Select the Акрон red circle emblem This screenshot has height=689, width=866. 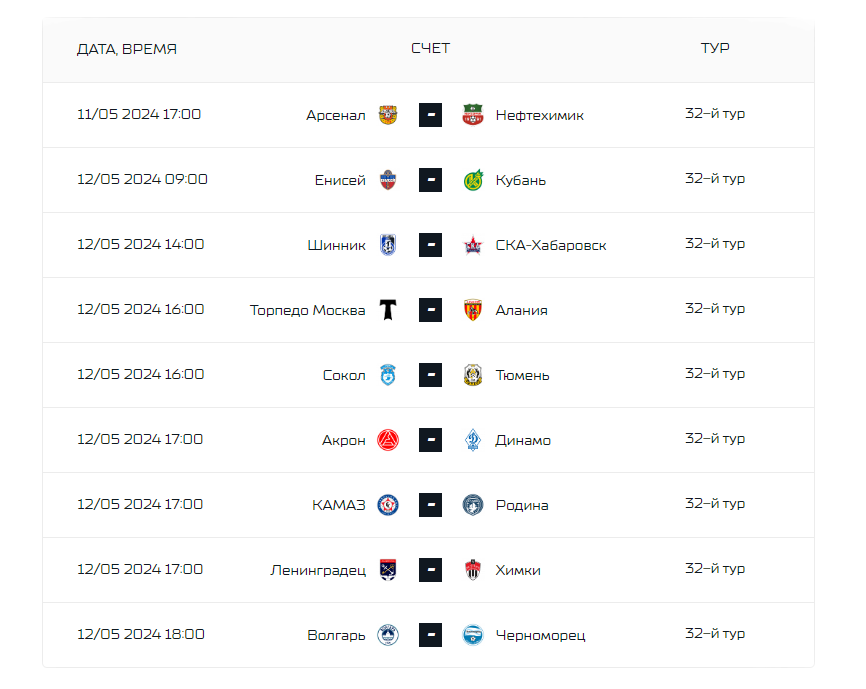(x=388, y=440)
